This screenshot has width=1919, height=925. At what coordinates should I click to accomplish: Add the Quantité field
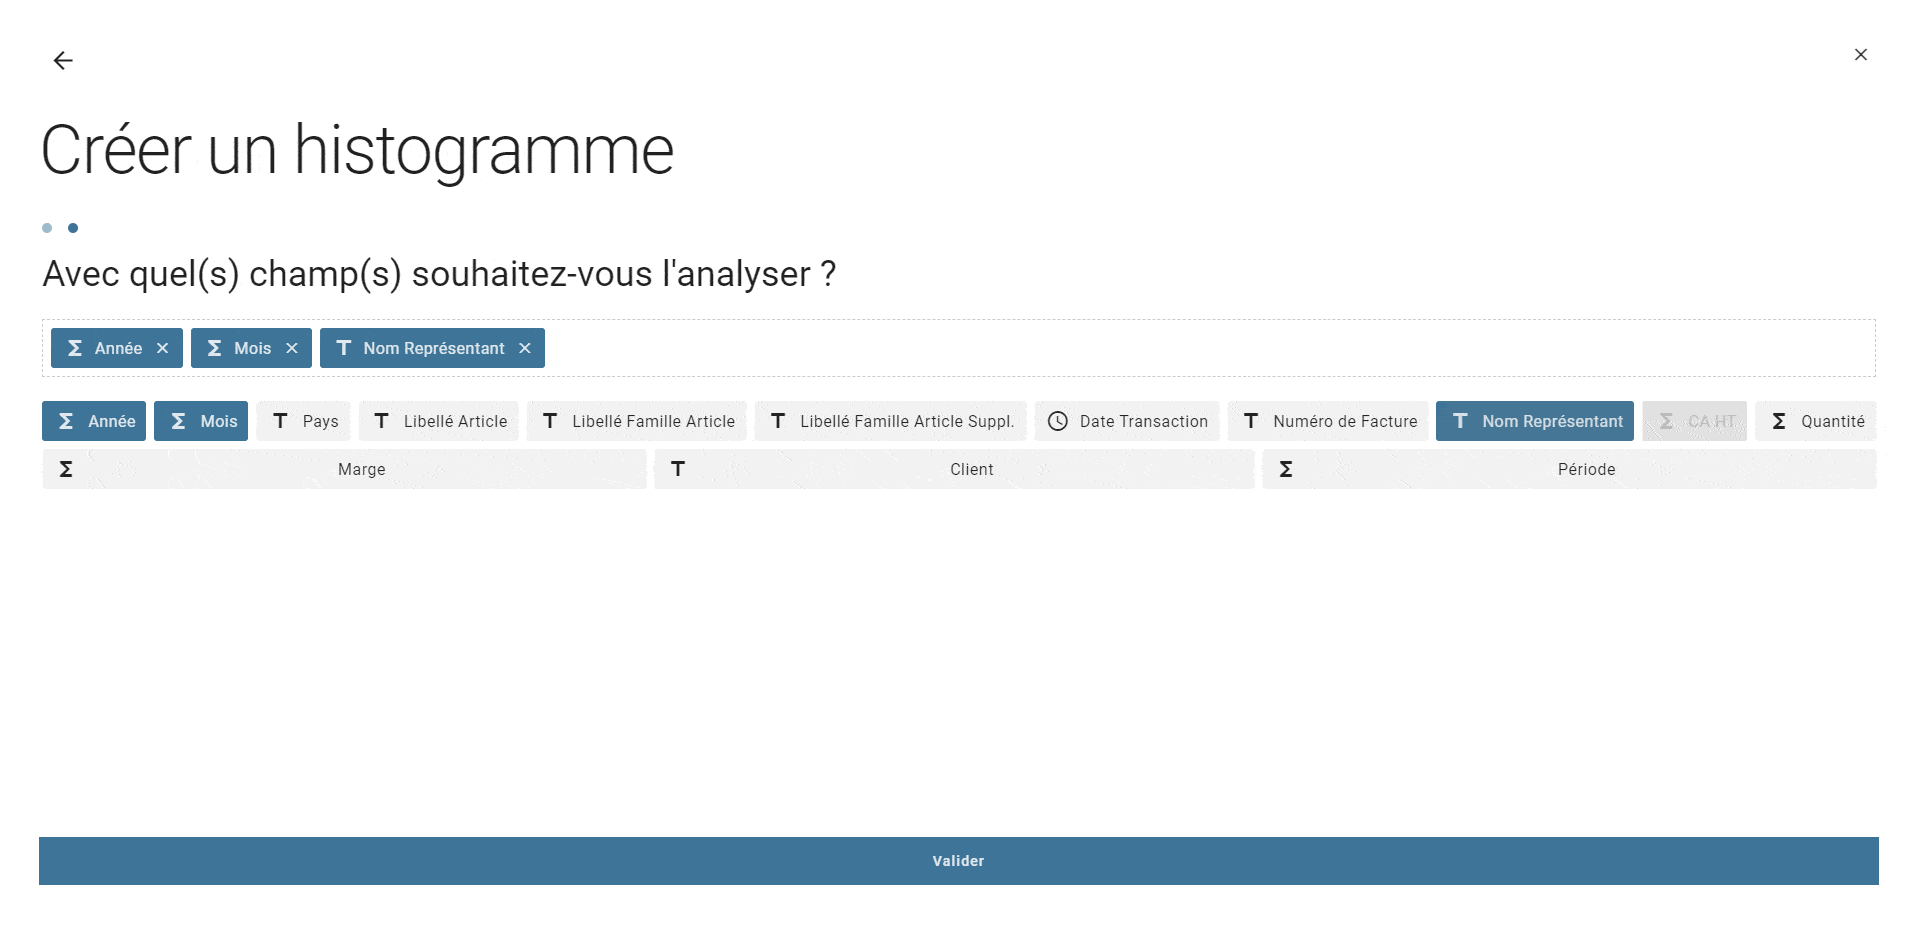[1815, 421]
